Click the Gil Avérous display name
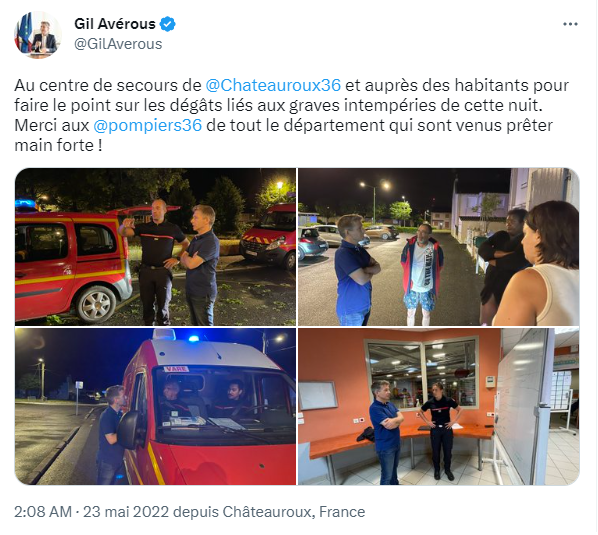The width and height of the screenshot is (598, 535). 115,24
